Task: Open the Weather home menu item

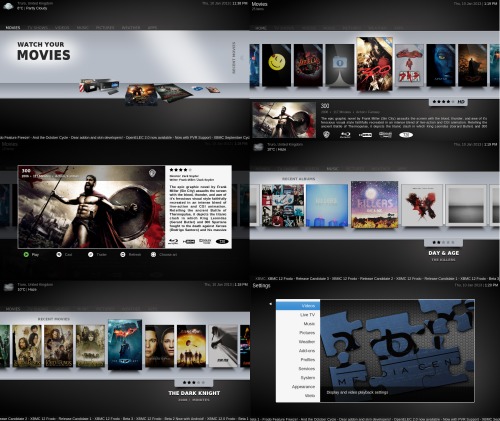Action: pos(131,28)
